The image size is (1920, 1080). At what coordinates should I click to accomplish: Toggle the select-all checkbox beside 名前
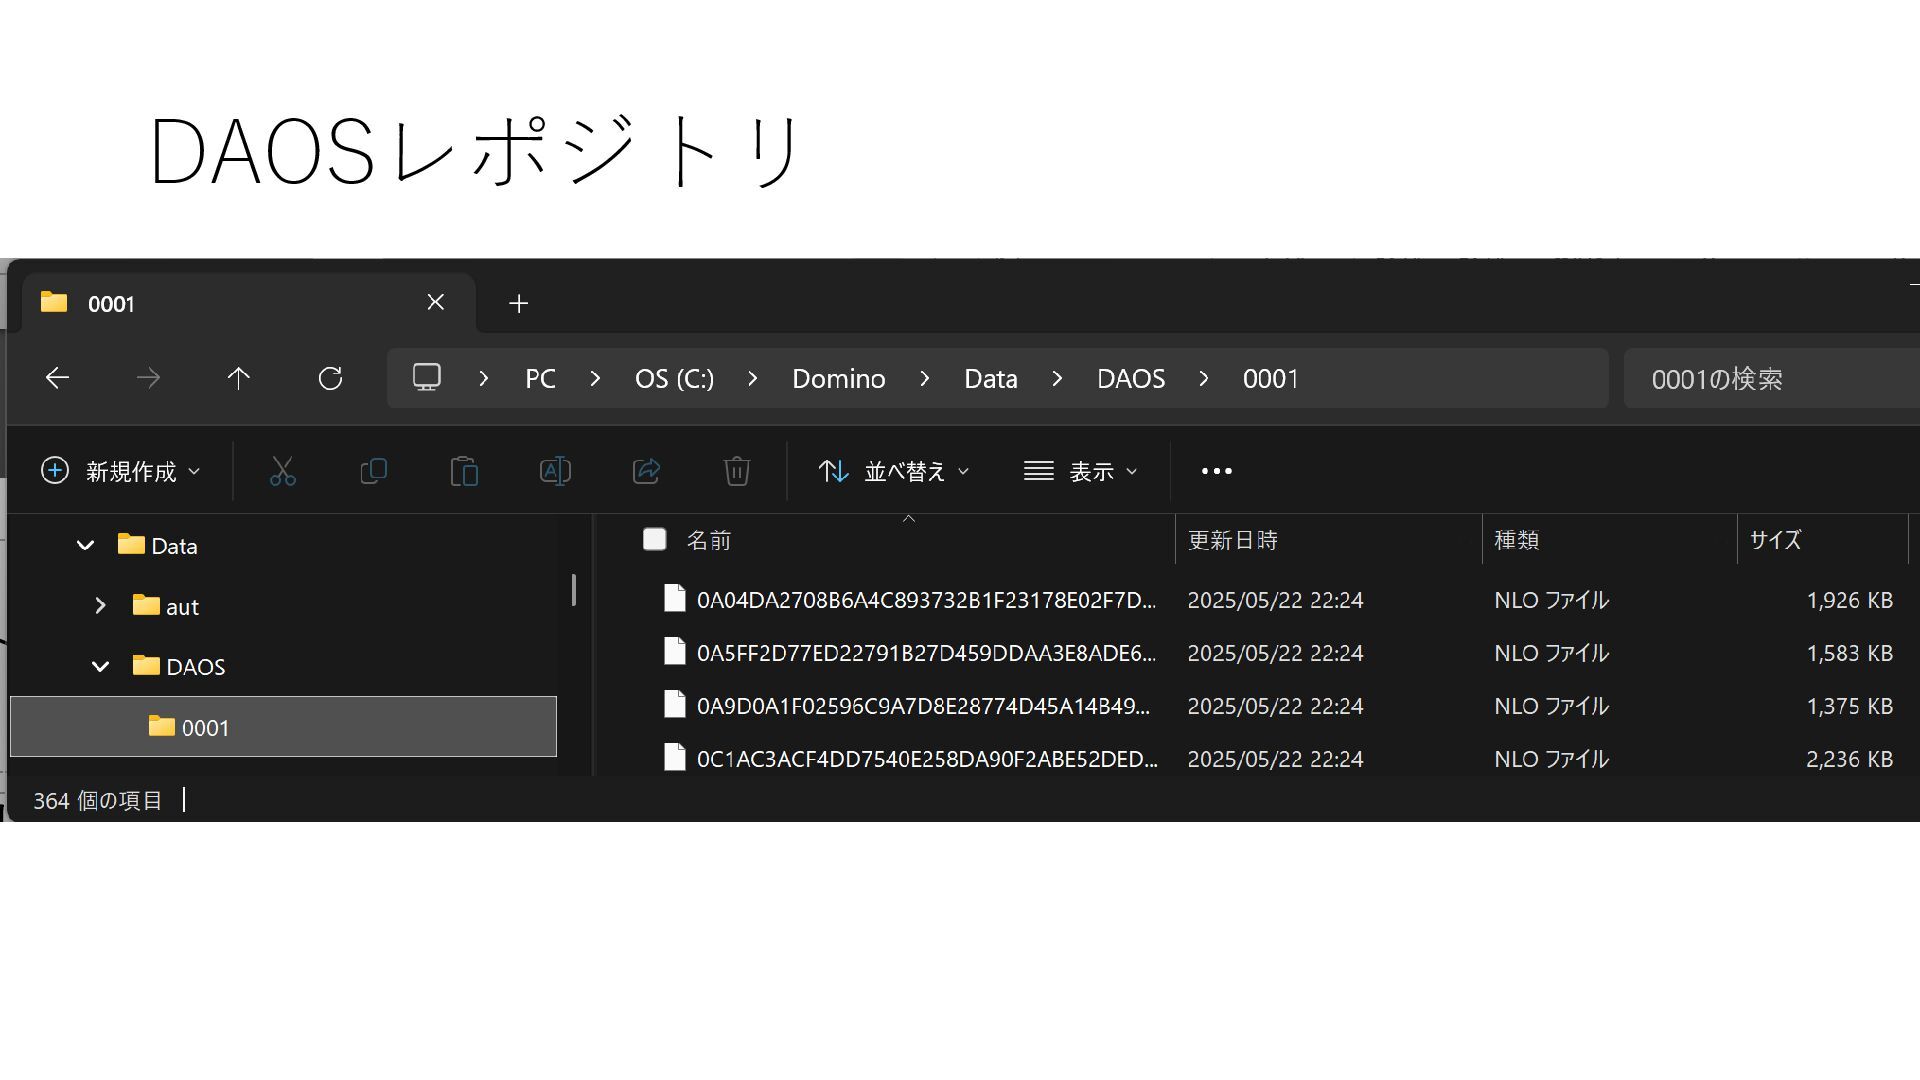(x=654, y=540)
